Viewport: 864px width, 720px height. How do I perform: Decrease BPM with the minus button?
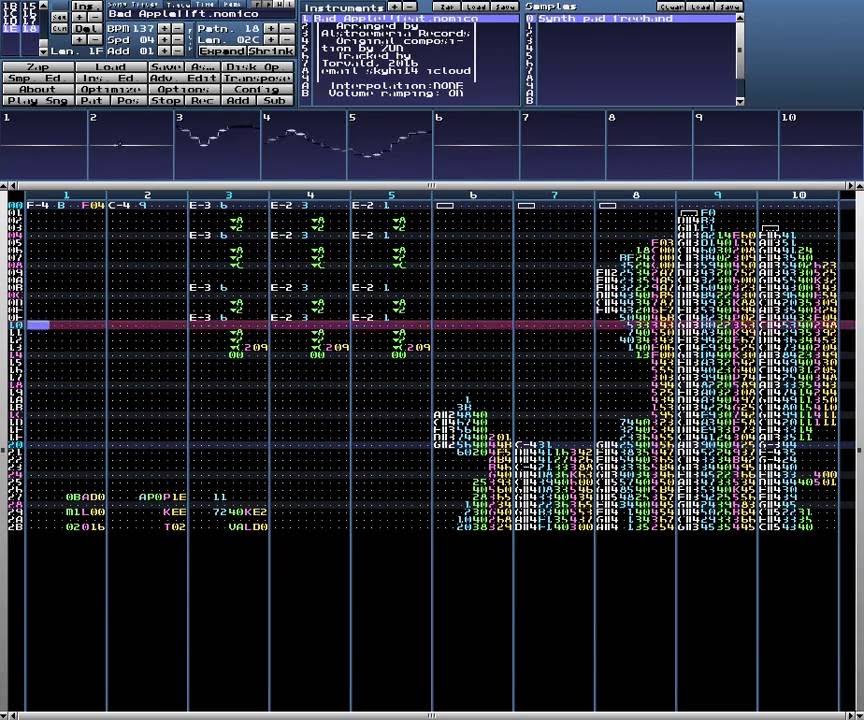click(x=177, y=28)
